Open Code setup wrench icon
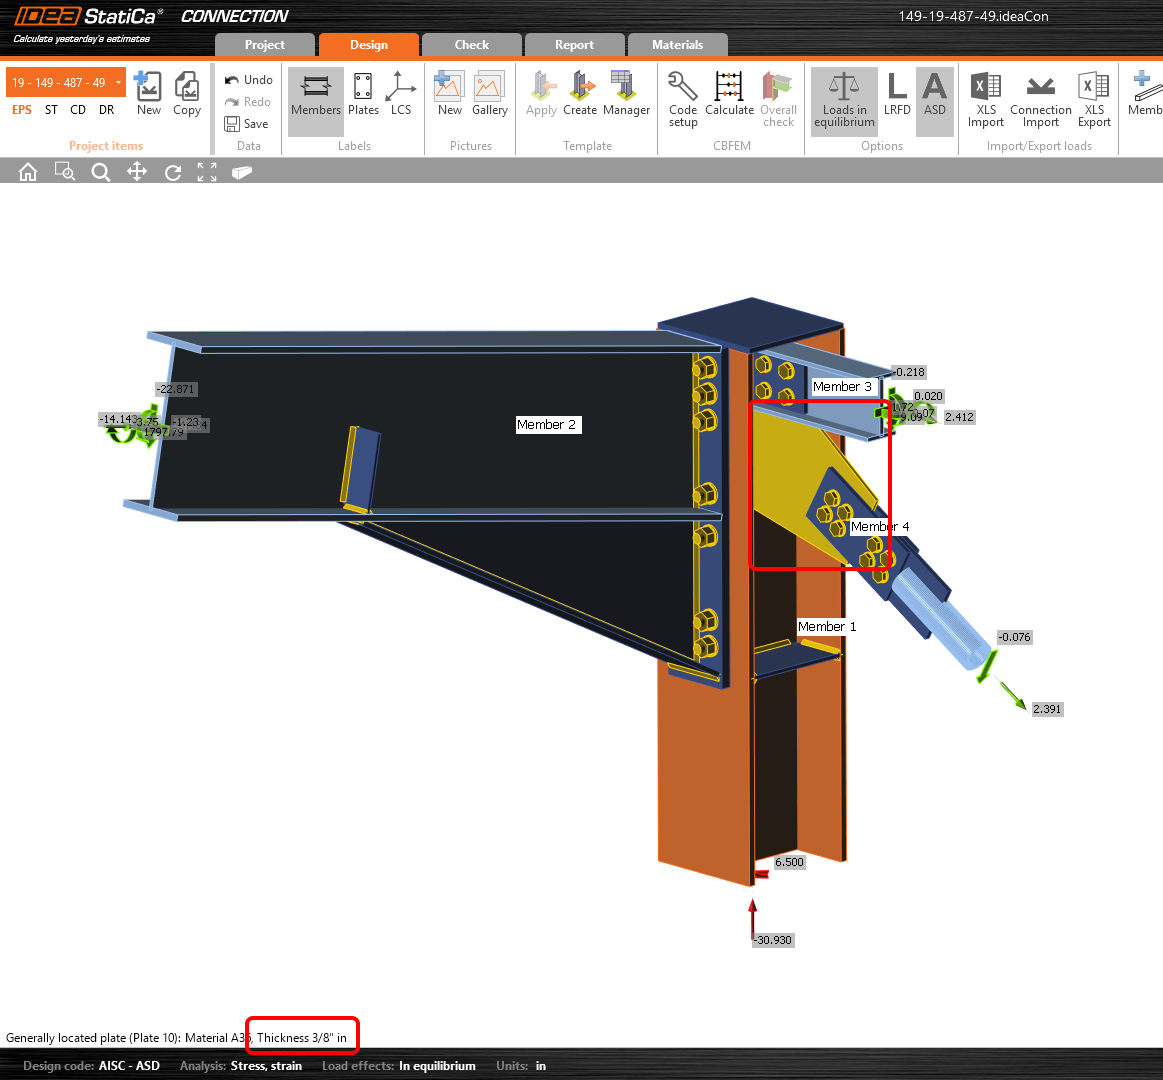The height and width of the screenshot is (1080, 1163). pyautogui.click(x=683, y=87)
